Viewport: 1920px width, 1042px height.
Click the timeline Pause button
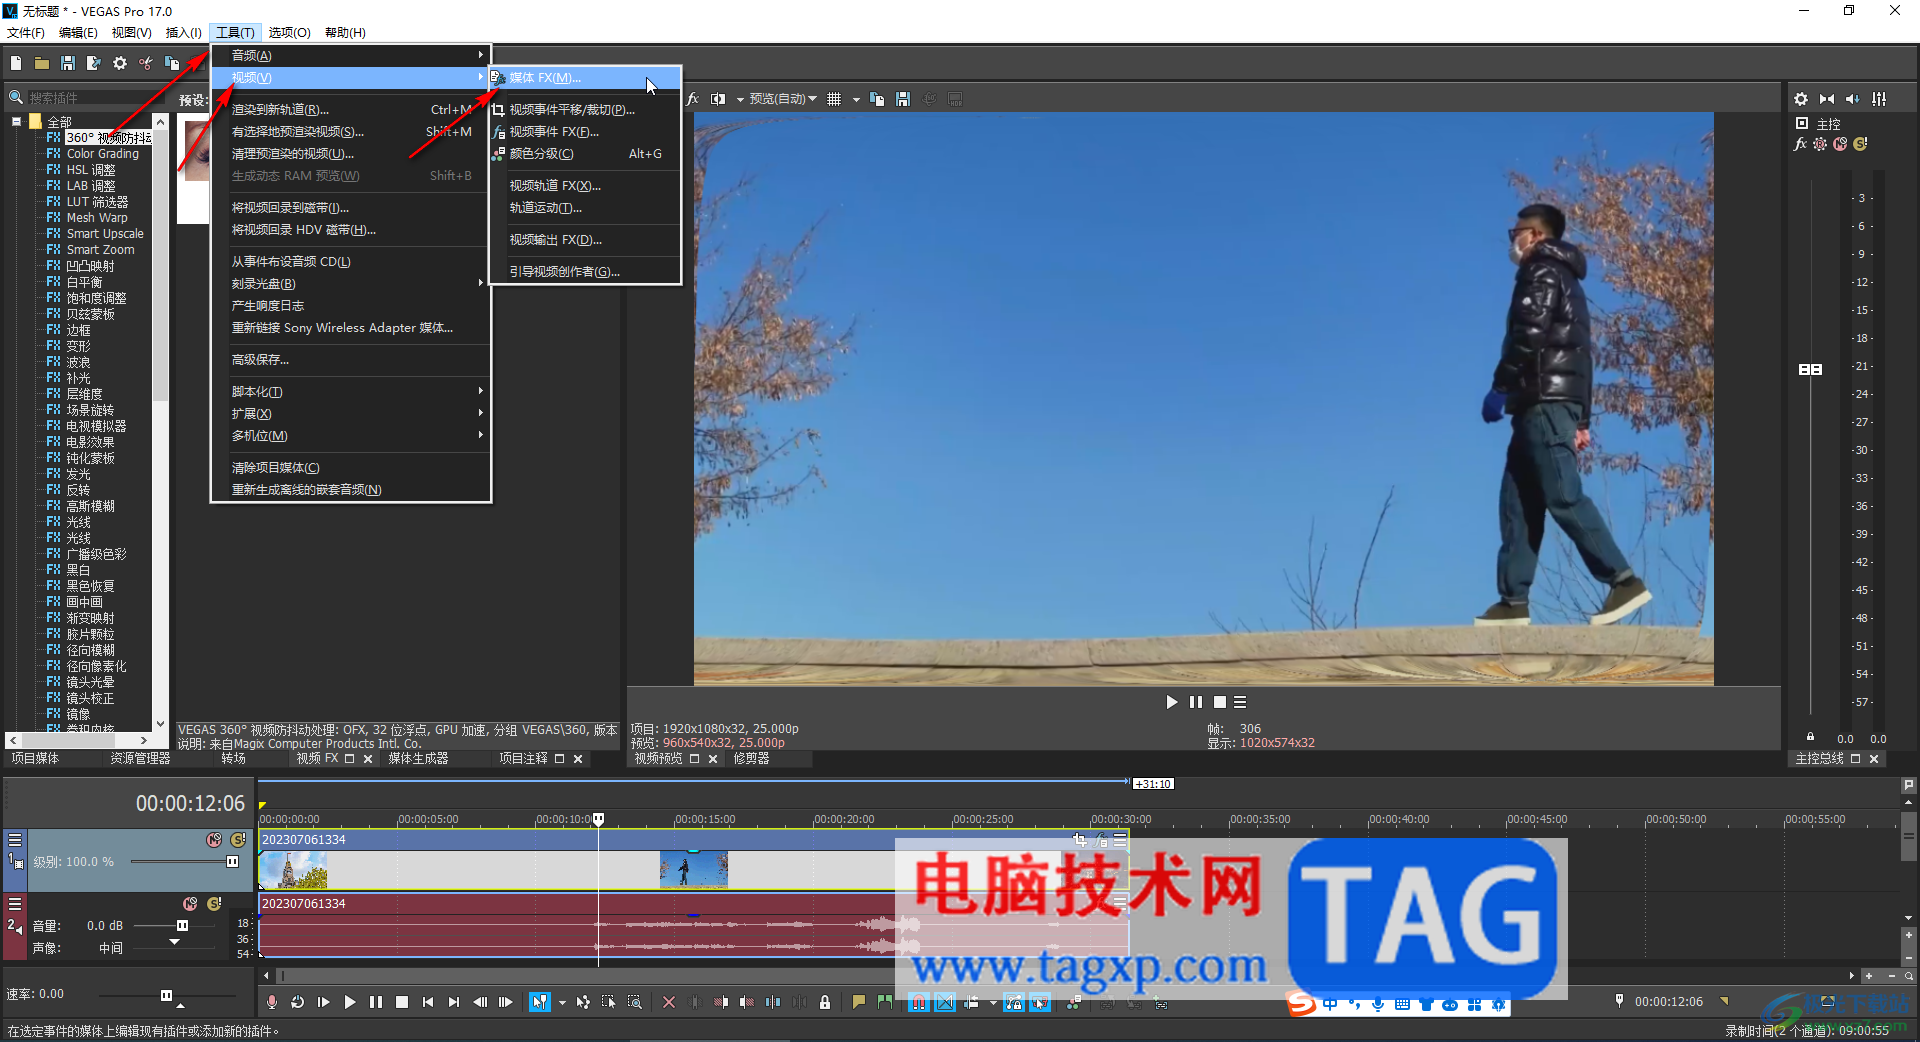pyautogui.click(x=376, y=1002)
